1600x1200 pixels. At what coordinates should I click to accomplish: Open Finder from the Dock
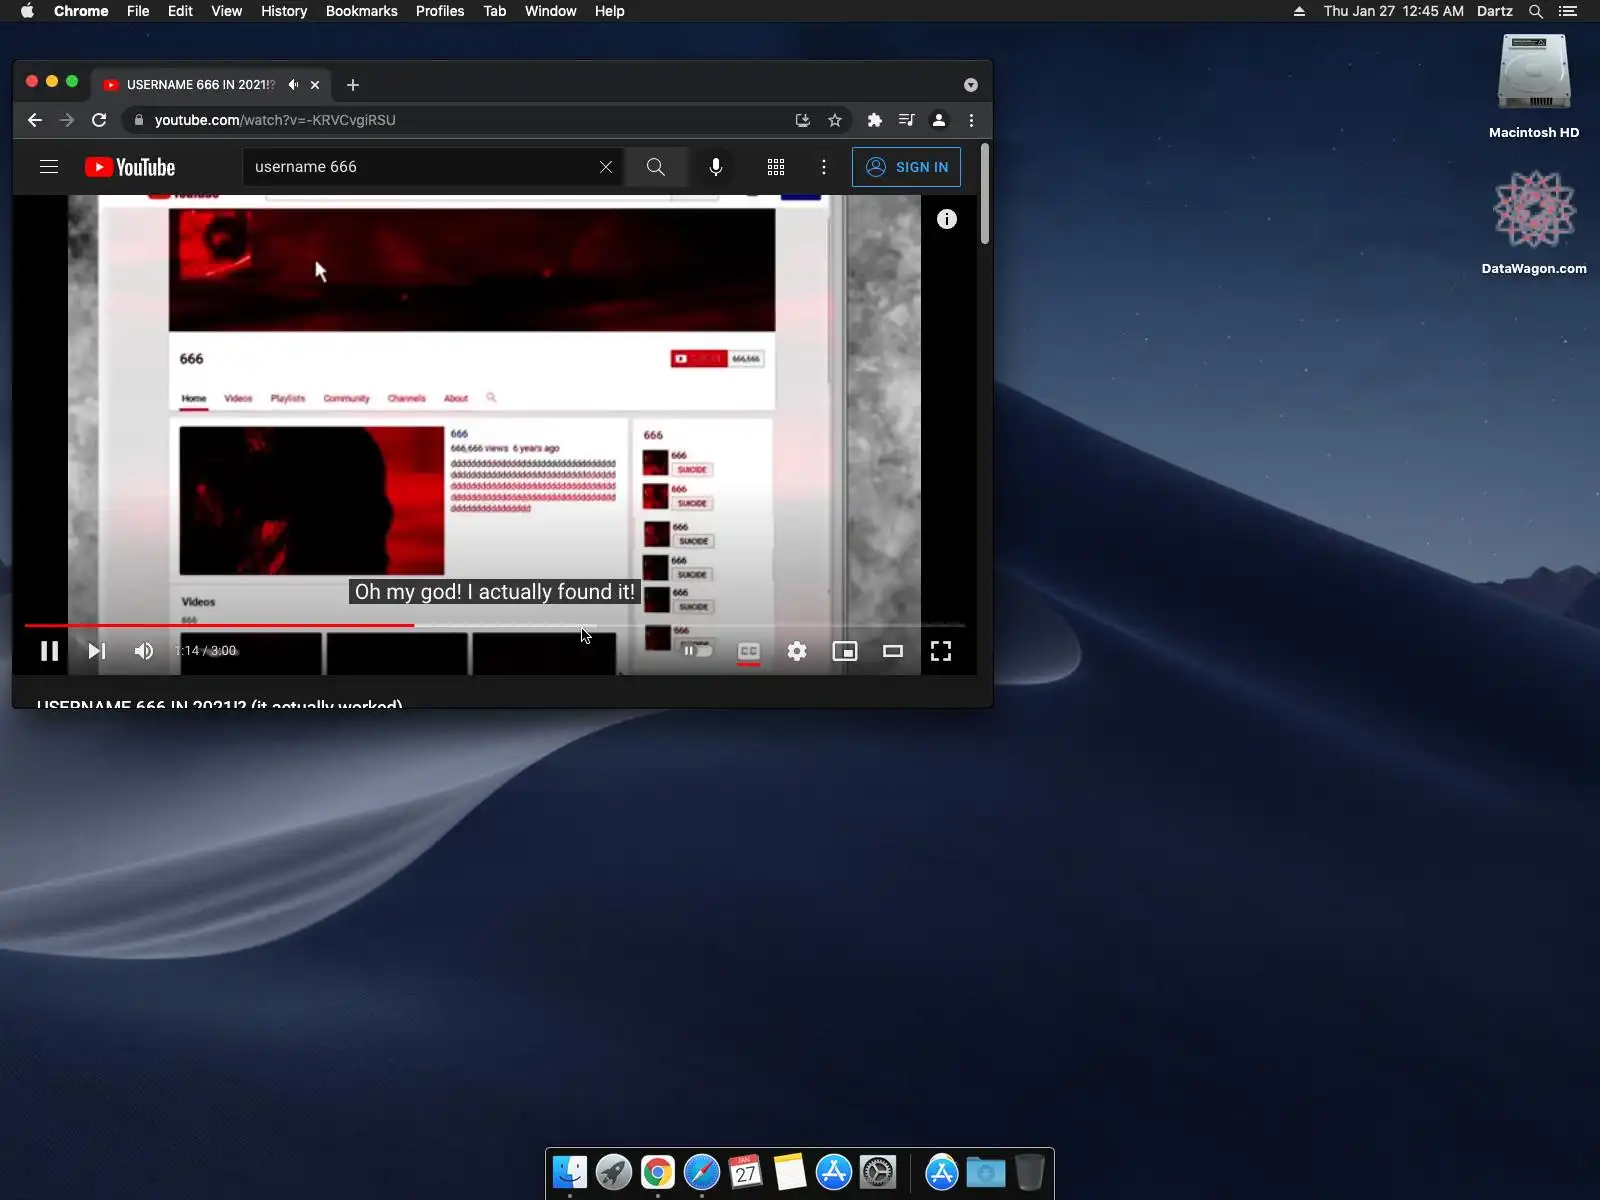click(570, 1172)
